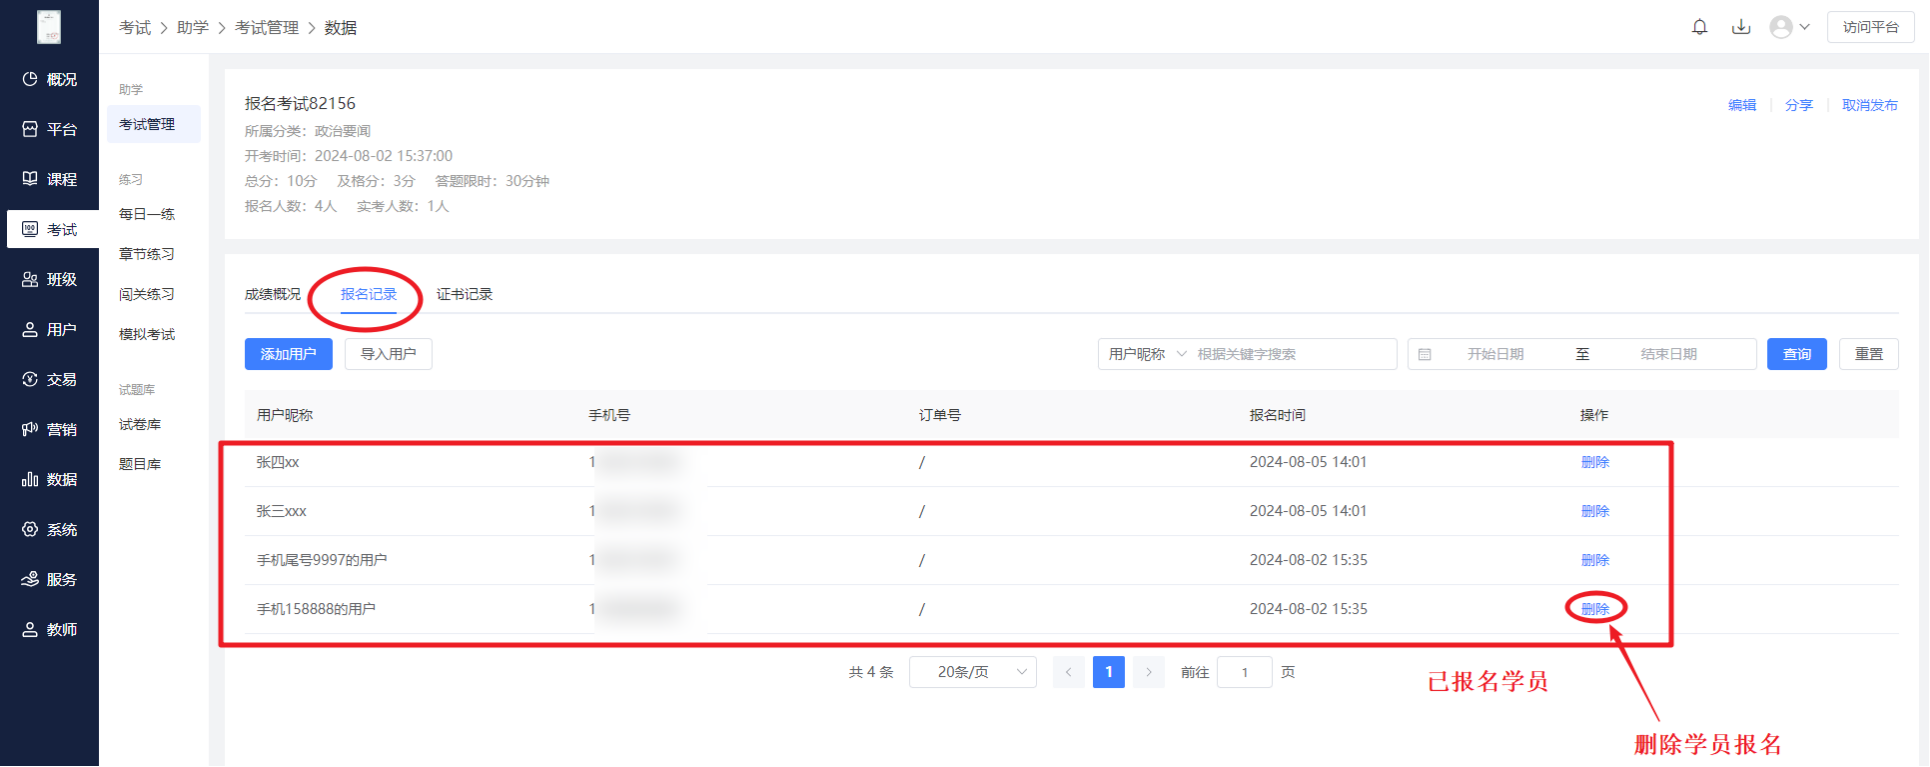Image resolution: width=1930 pixels, height=767 pixels.
Task: Open the 用户 users sidebar item
Action: click(50, 329)
